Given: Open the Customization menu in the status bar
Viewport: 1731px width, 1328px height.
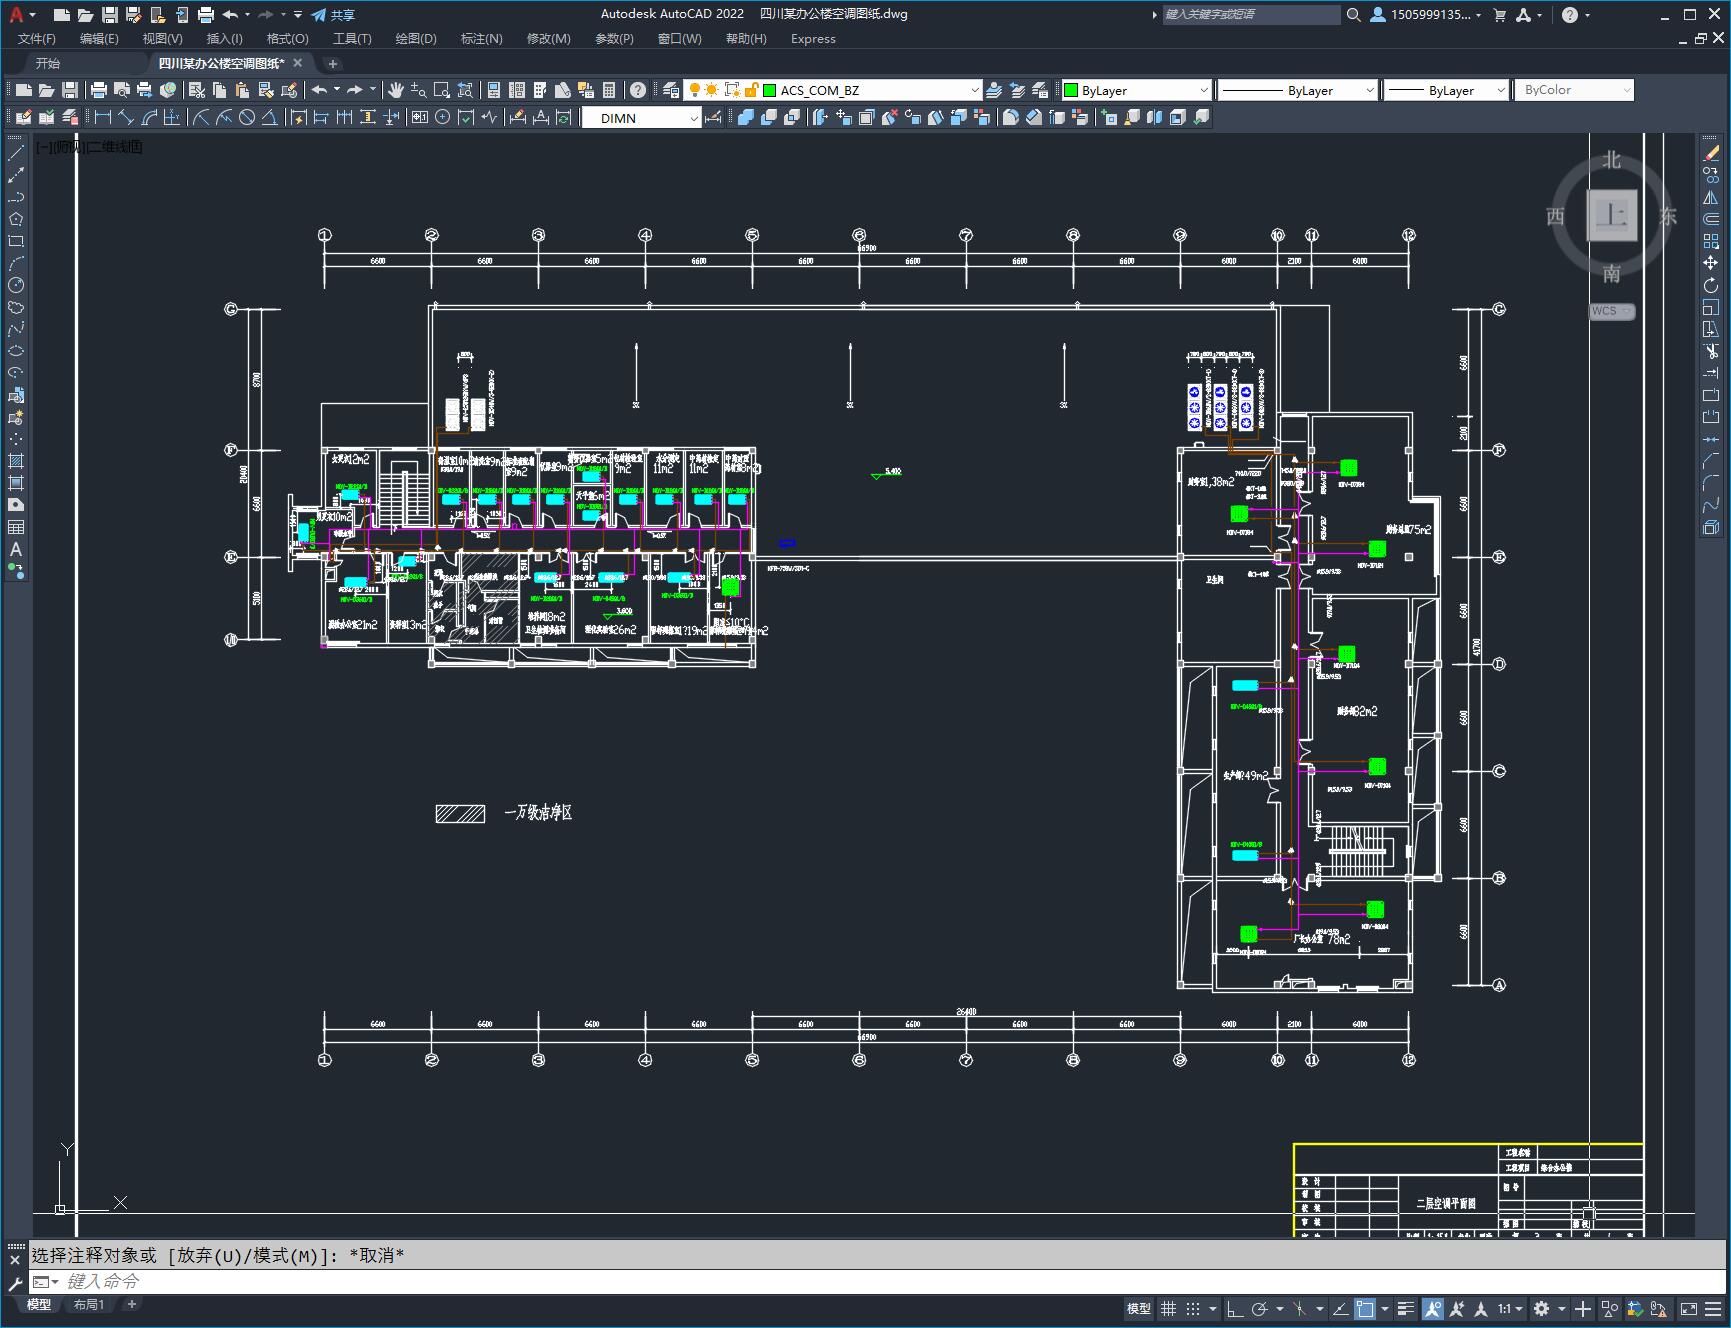Looking at the screenshot, I should point(1714,1308).
